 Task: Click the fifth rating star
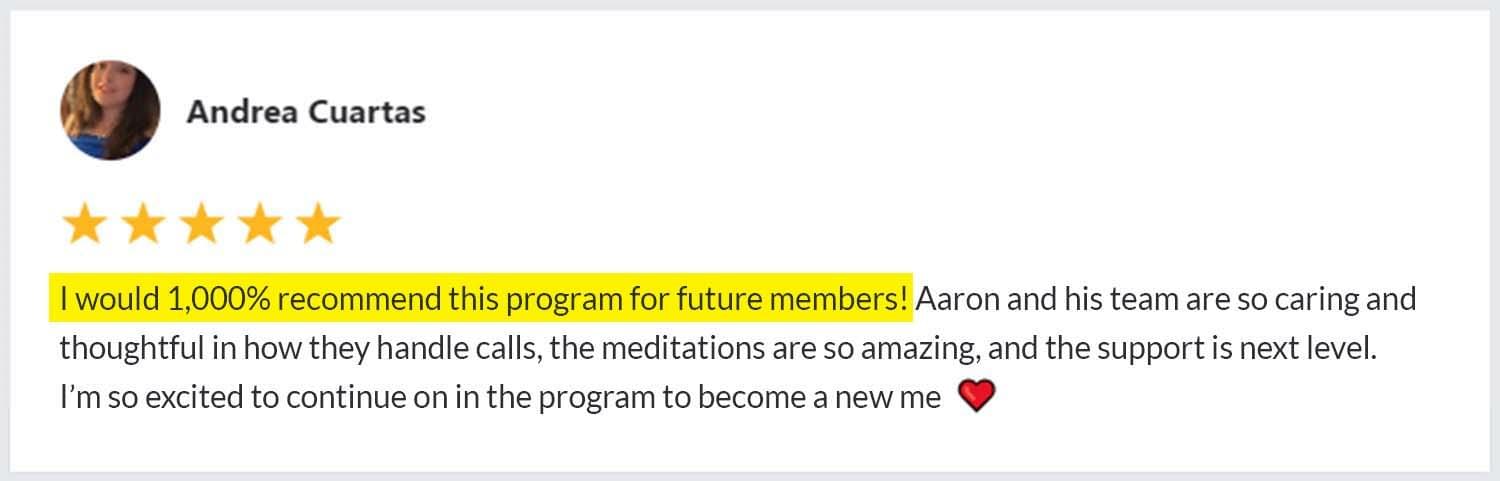coord(319,224)
